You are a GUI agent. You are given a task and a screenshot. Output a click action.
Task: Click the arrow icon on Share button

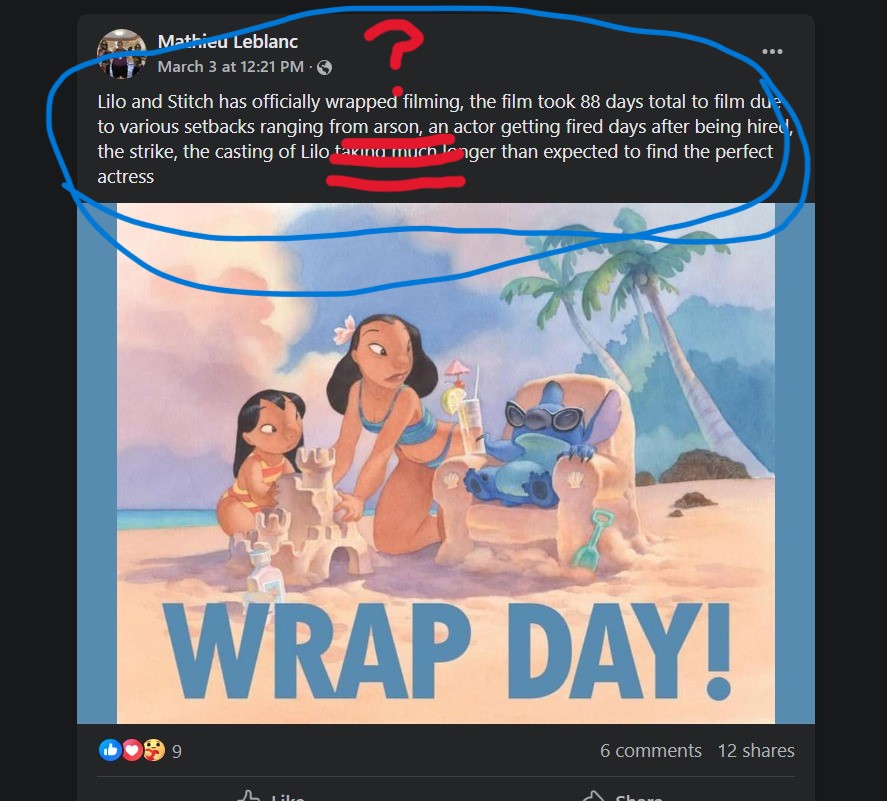coord(594,796)
